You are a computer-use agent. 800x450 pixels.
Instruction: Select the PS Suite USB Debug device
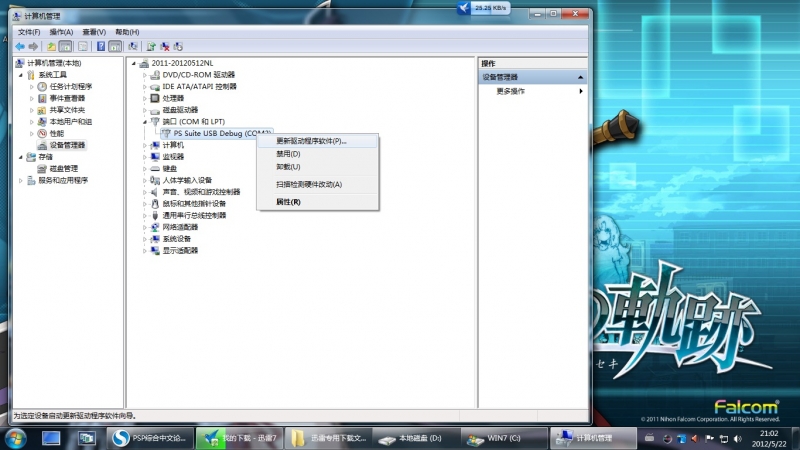click(217, 133)
